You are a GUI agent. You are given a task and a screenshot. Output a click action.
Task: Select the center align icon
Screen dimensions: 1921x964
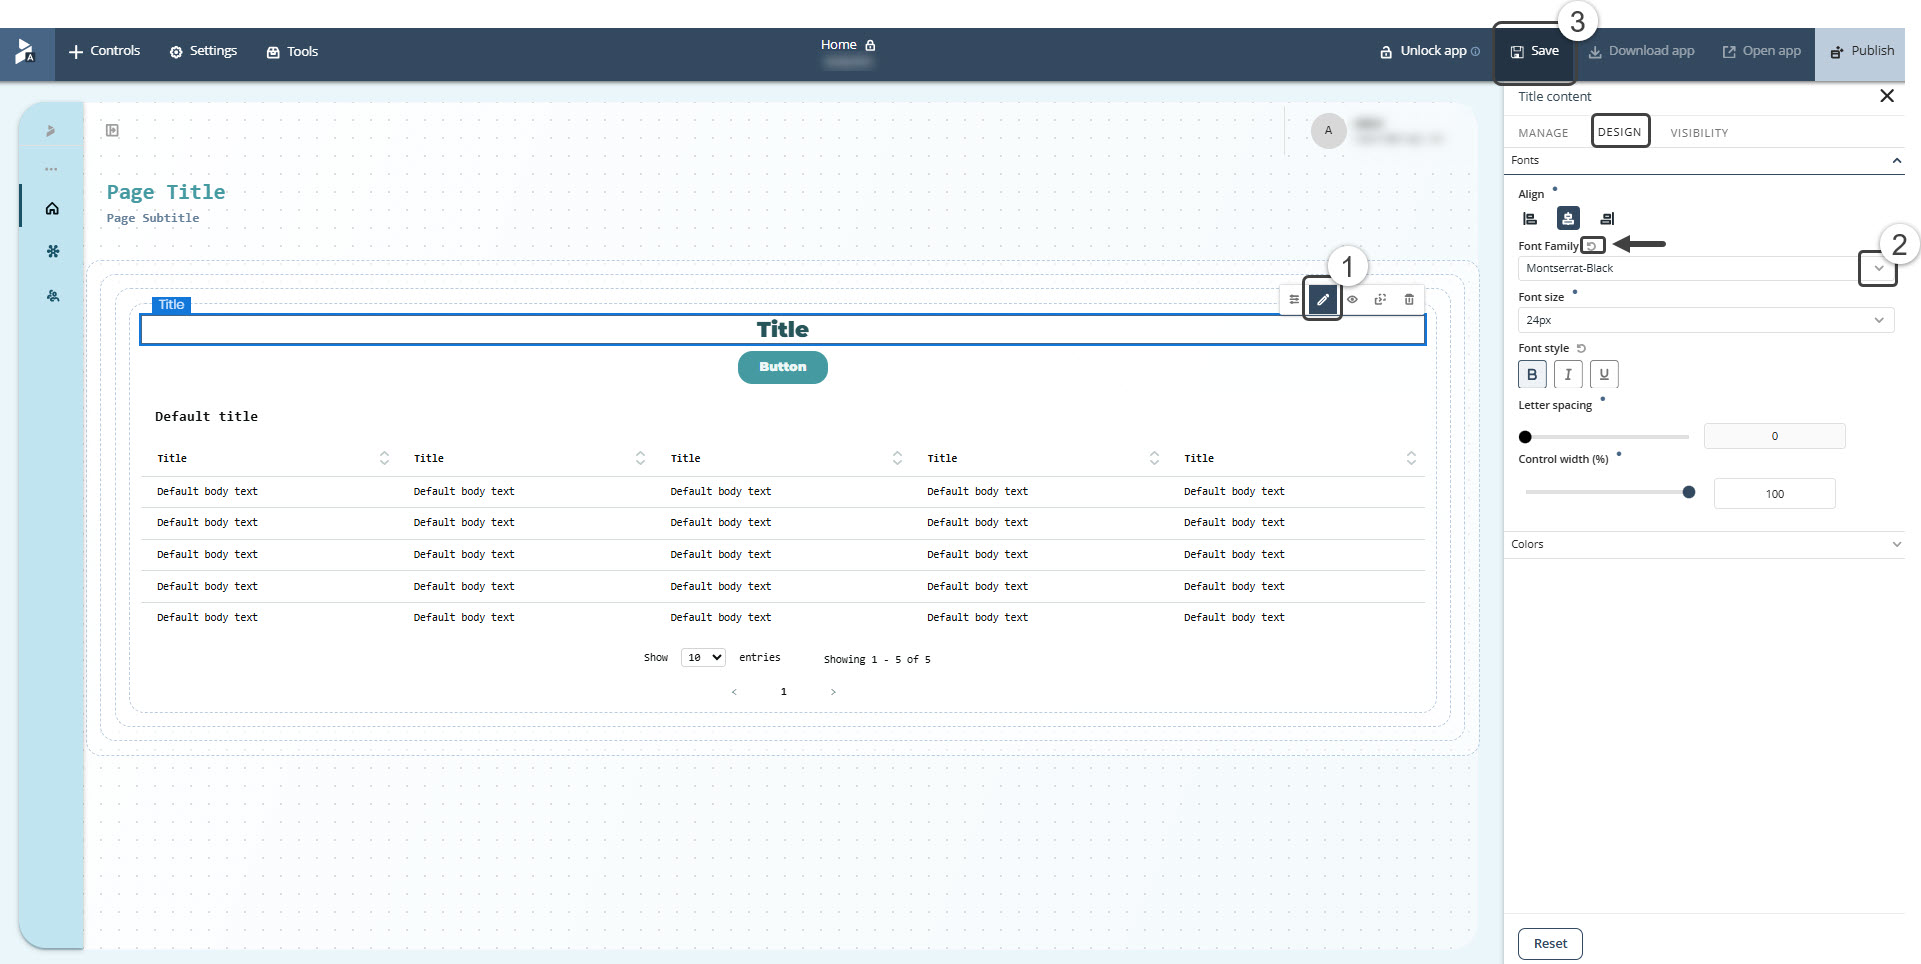coord(1568,218)
